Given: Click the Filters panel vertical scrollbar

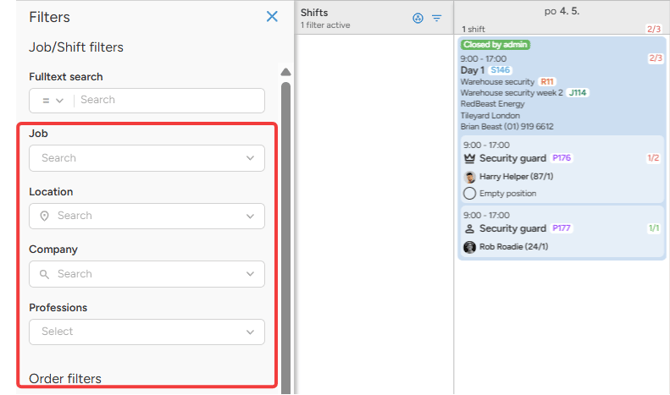Looking at the screenshot, I should (x=286, y=237).
